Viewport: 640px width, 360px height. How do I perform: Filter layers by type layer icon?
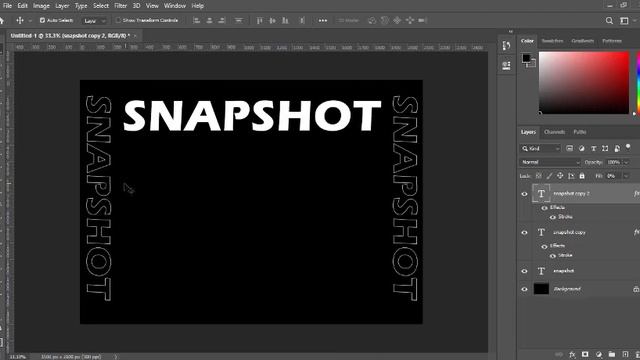pos(593,149)
